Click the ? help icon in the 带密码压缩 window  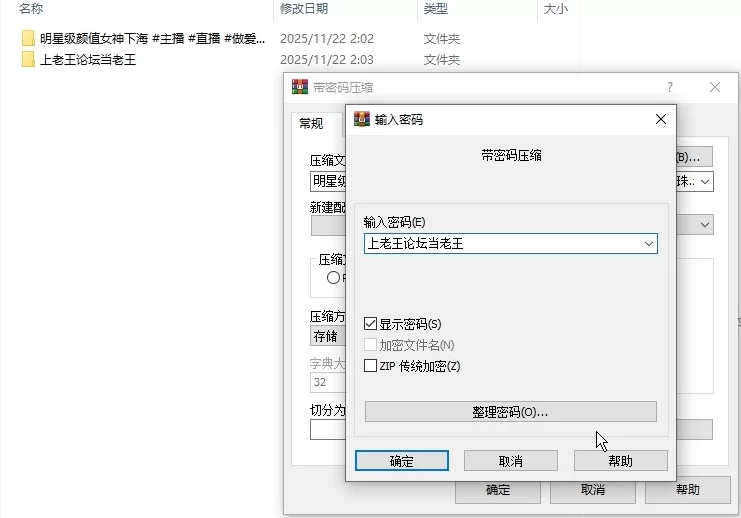(670, 87)
